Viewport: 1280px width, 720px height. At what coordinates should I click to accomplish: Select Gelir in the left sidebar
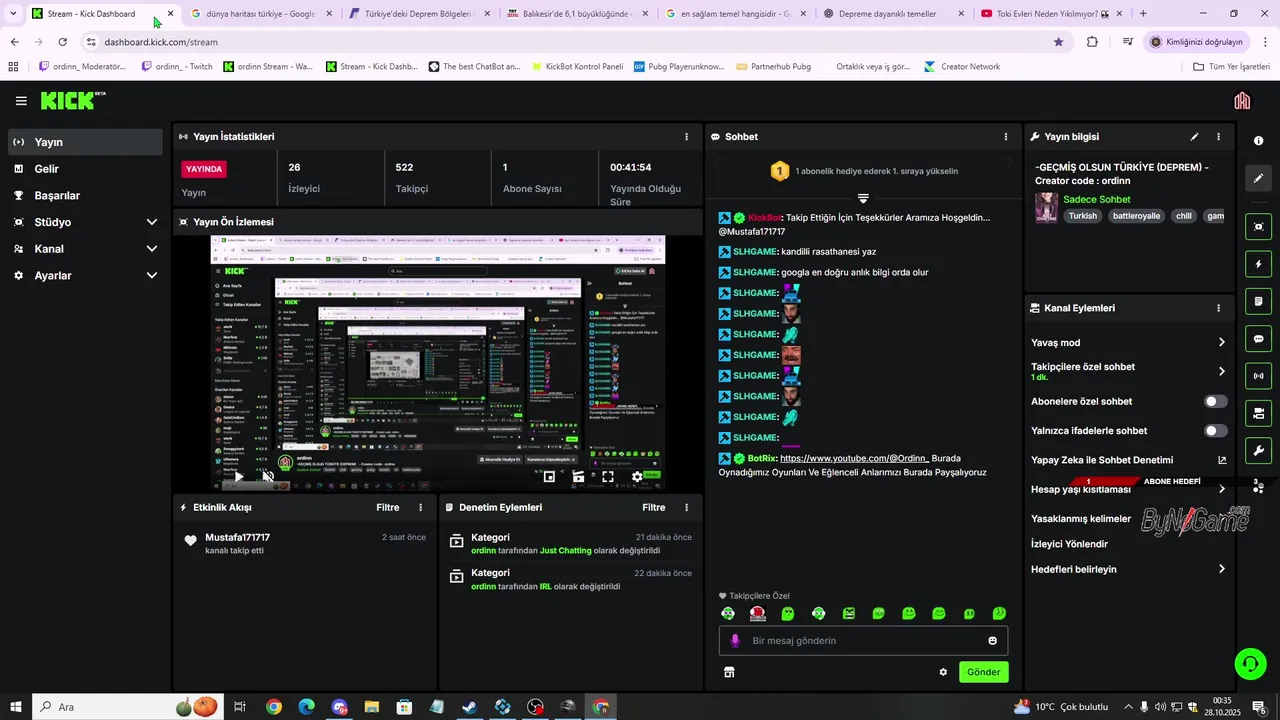click(x=86, y=169)
